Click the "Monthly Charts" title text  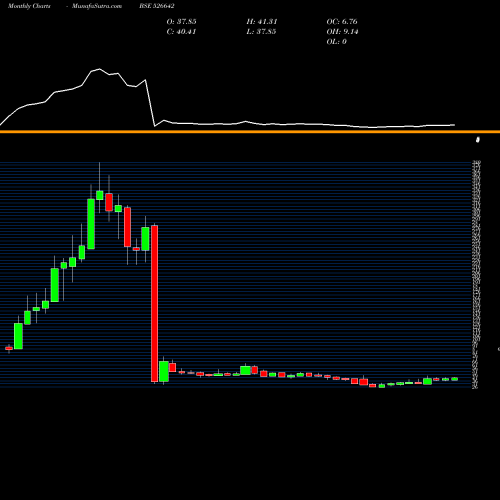pos(29,6)
